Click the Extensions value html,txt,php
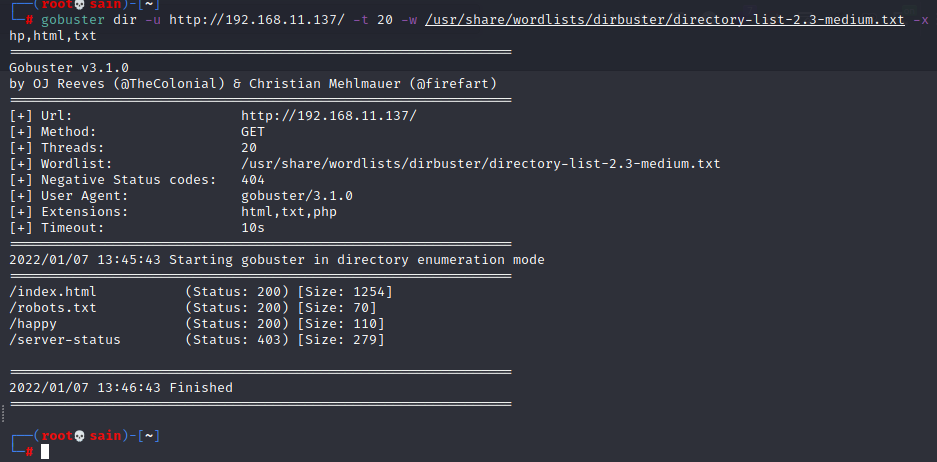This screenshot has width=937, height=462. pyautogui.click(x=289, y=212)
